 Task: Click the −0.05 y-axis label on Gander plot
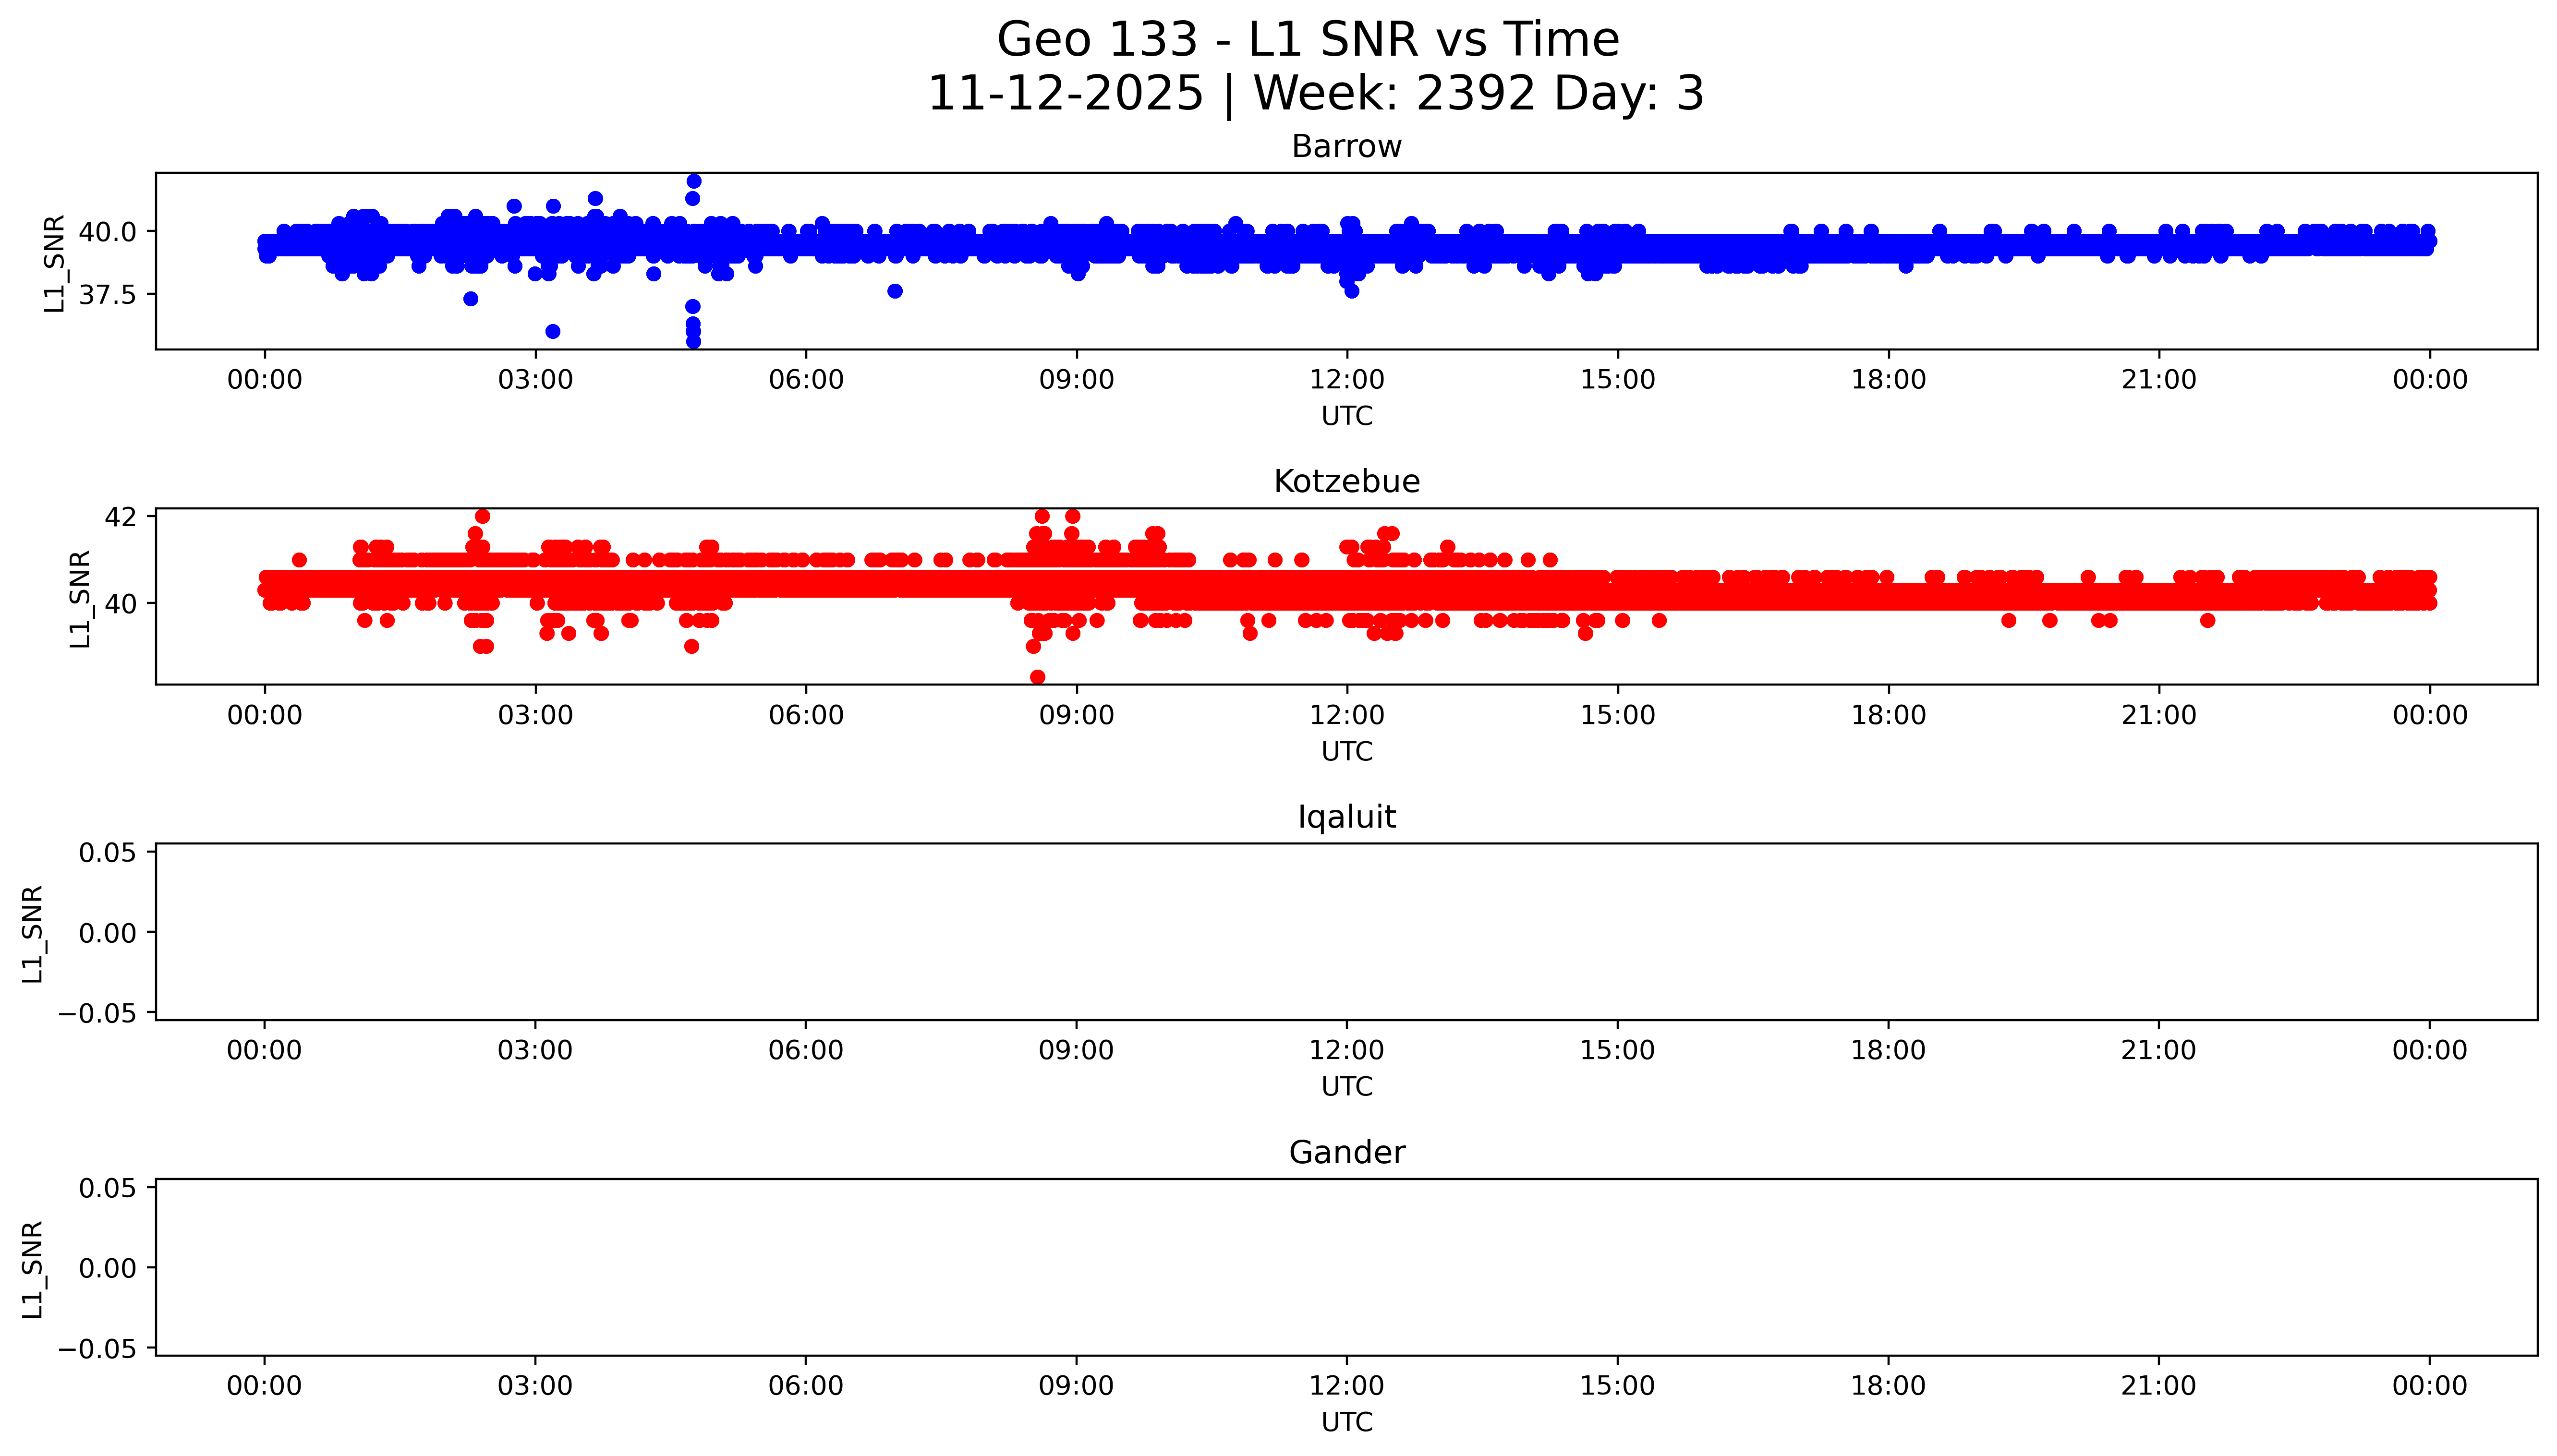98,1349
